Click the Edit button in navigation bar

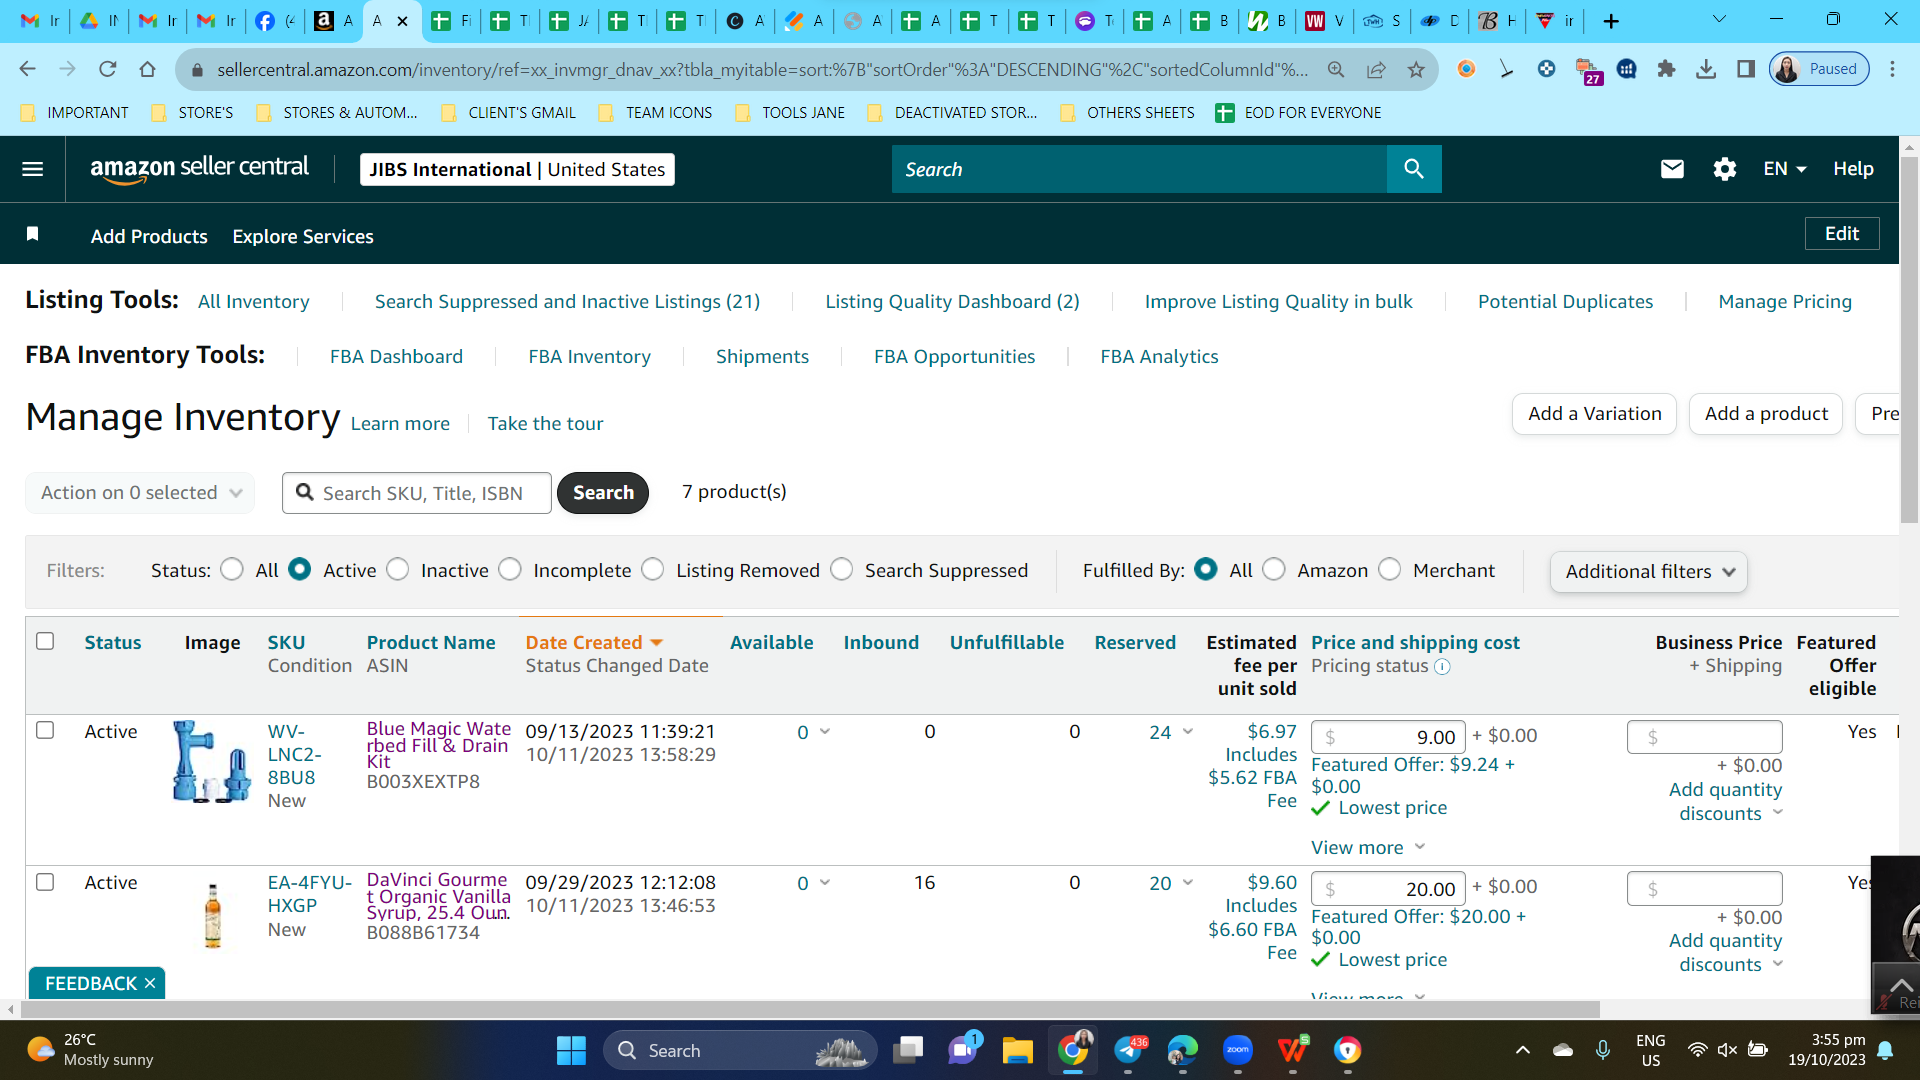(x=1842, y=234)
